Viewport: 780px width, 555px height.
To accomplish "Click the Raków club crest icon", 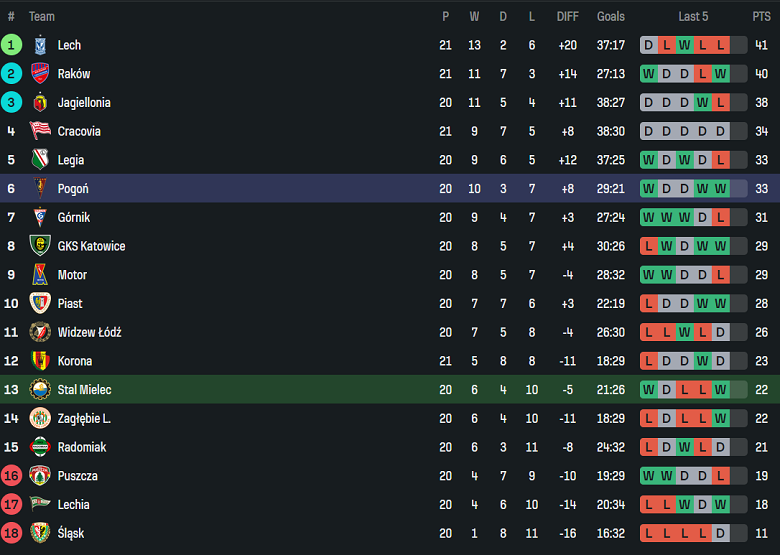I will pos(40,74).
